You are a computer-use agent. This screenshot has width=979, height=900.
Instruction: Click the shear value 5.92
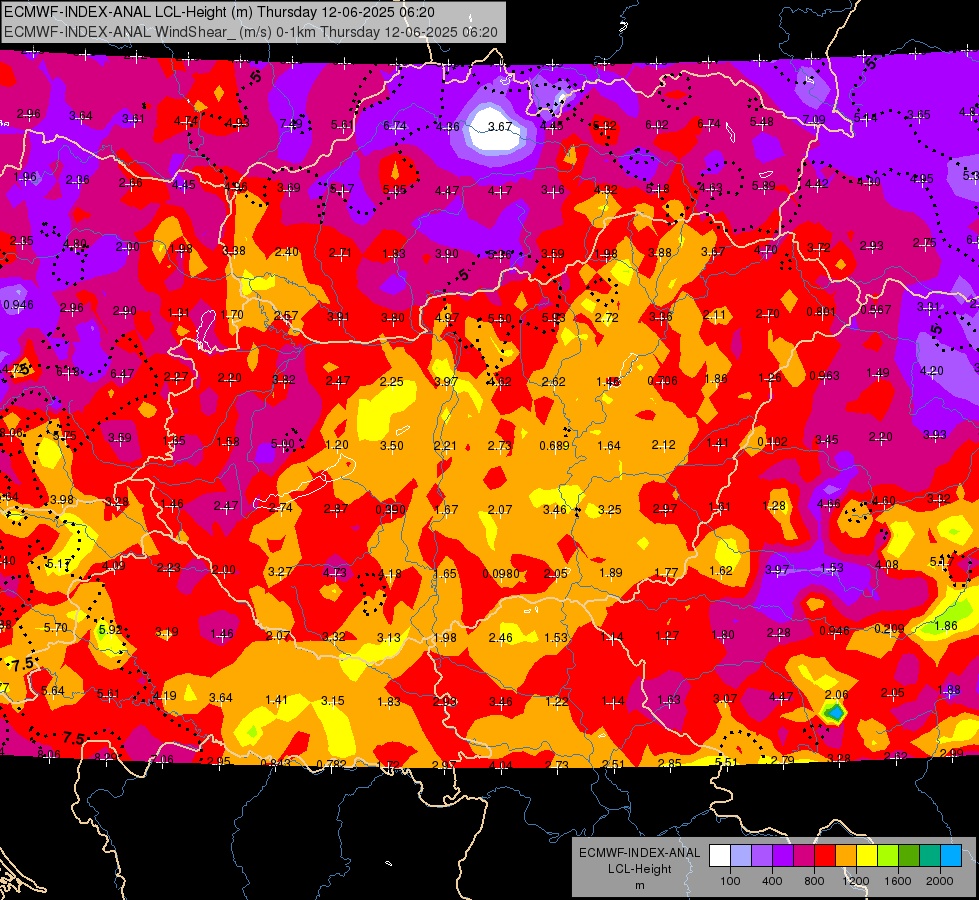[x=111, y=629]
